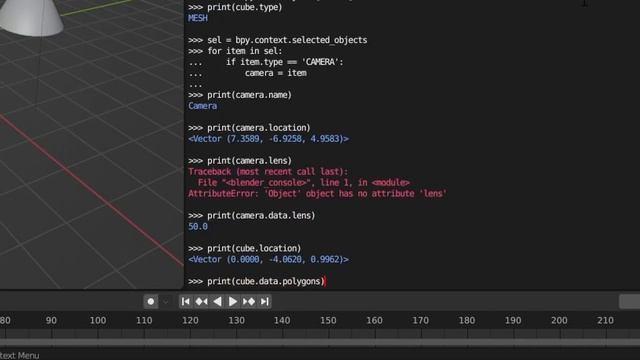Click the 'File "<blender_console>", line 1' traceback line
The width and height of the screenshot is (640, 360).
point(304,183)
